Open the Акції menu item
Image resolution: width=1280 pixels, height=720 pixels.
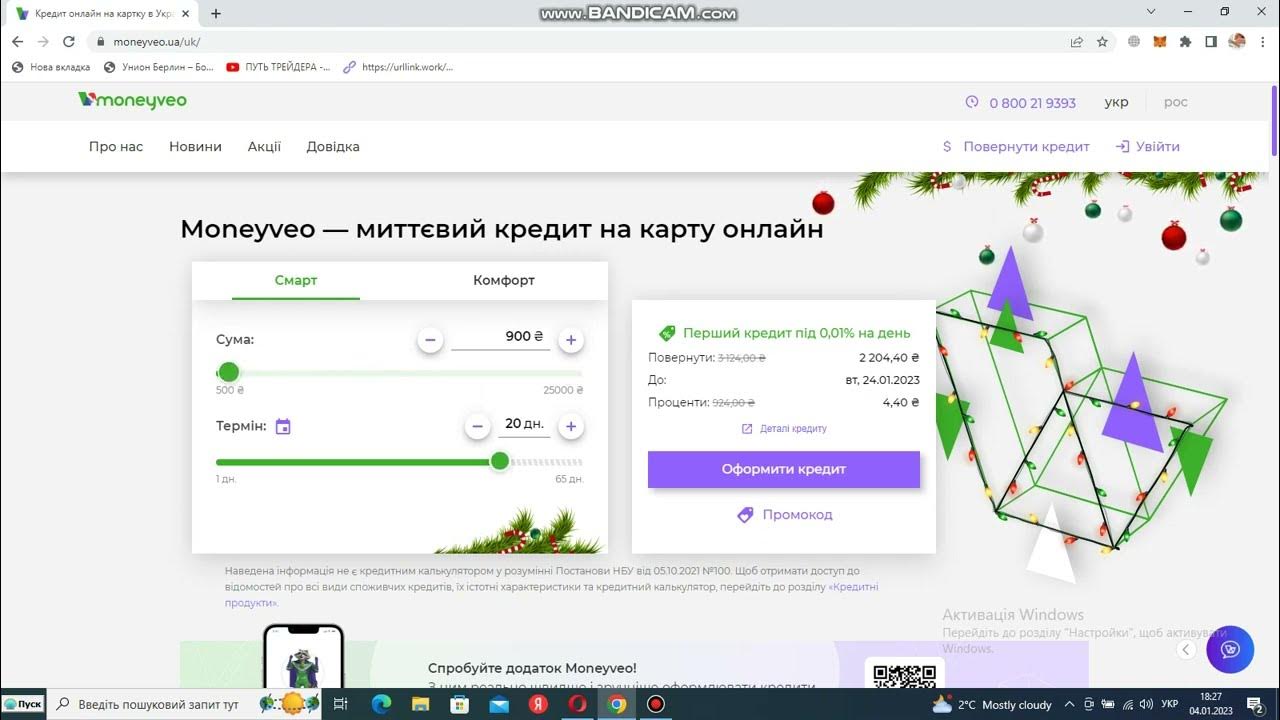coord(264,147)
